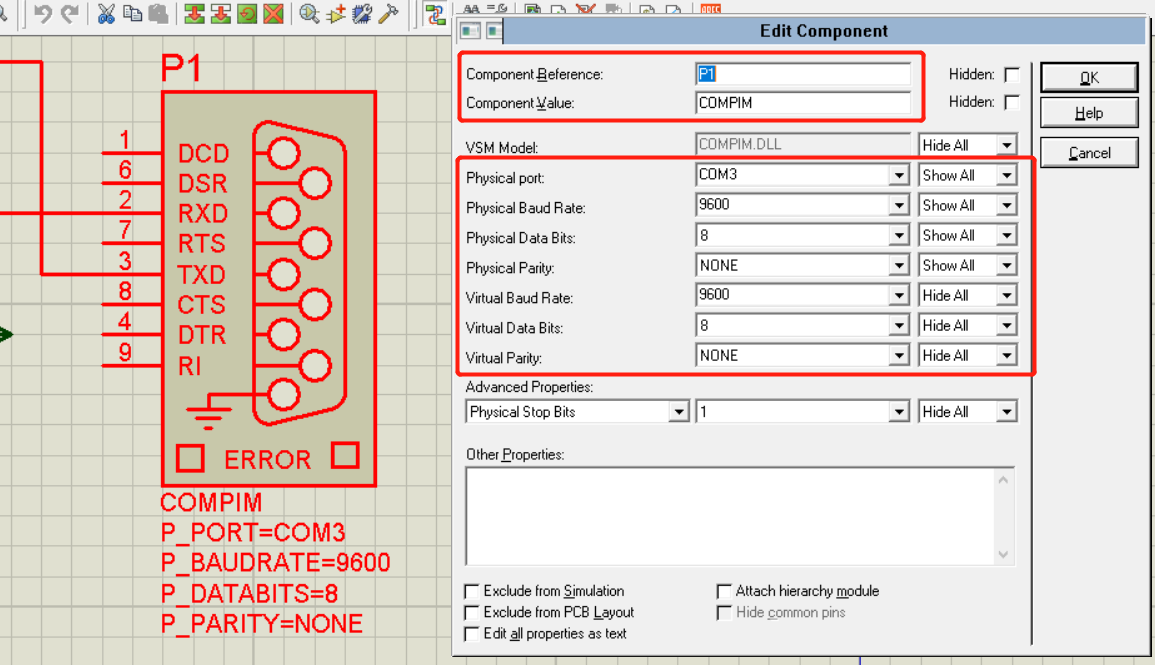Click the Decompose hammer icon

click(x=388, y=14)
